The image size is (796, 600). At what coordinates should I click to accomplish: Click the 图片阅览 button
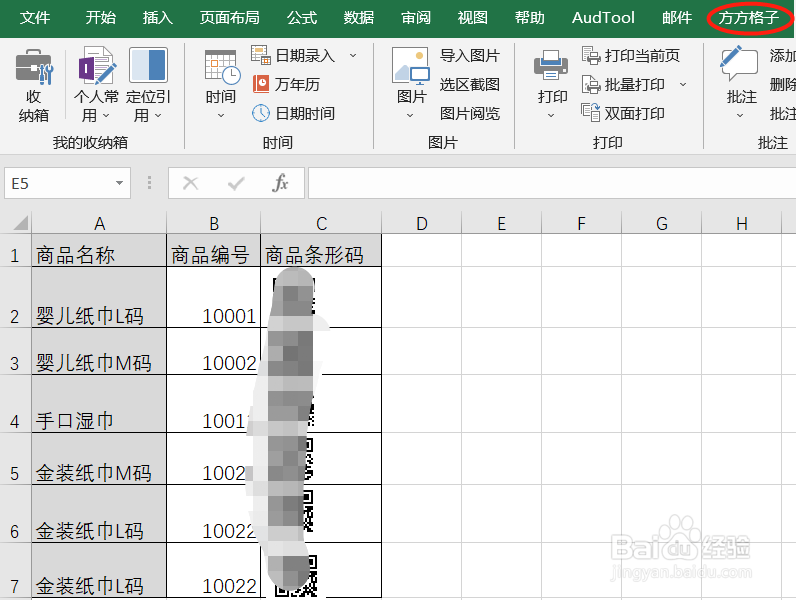[x=470, y=113]
